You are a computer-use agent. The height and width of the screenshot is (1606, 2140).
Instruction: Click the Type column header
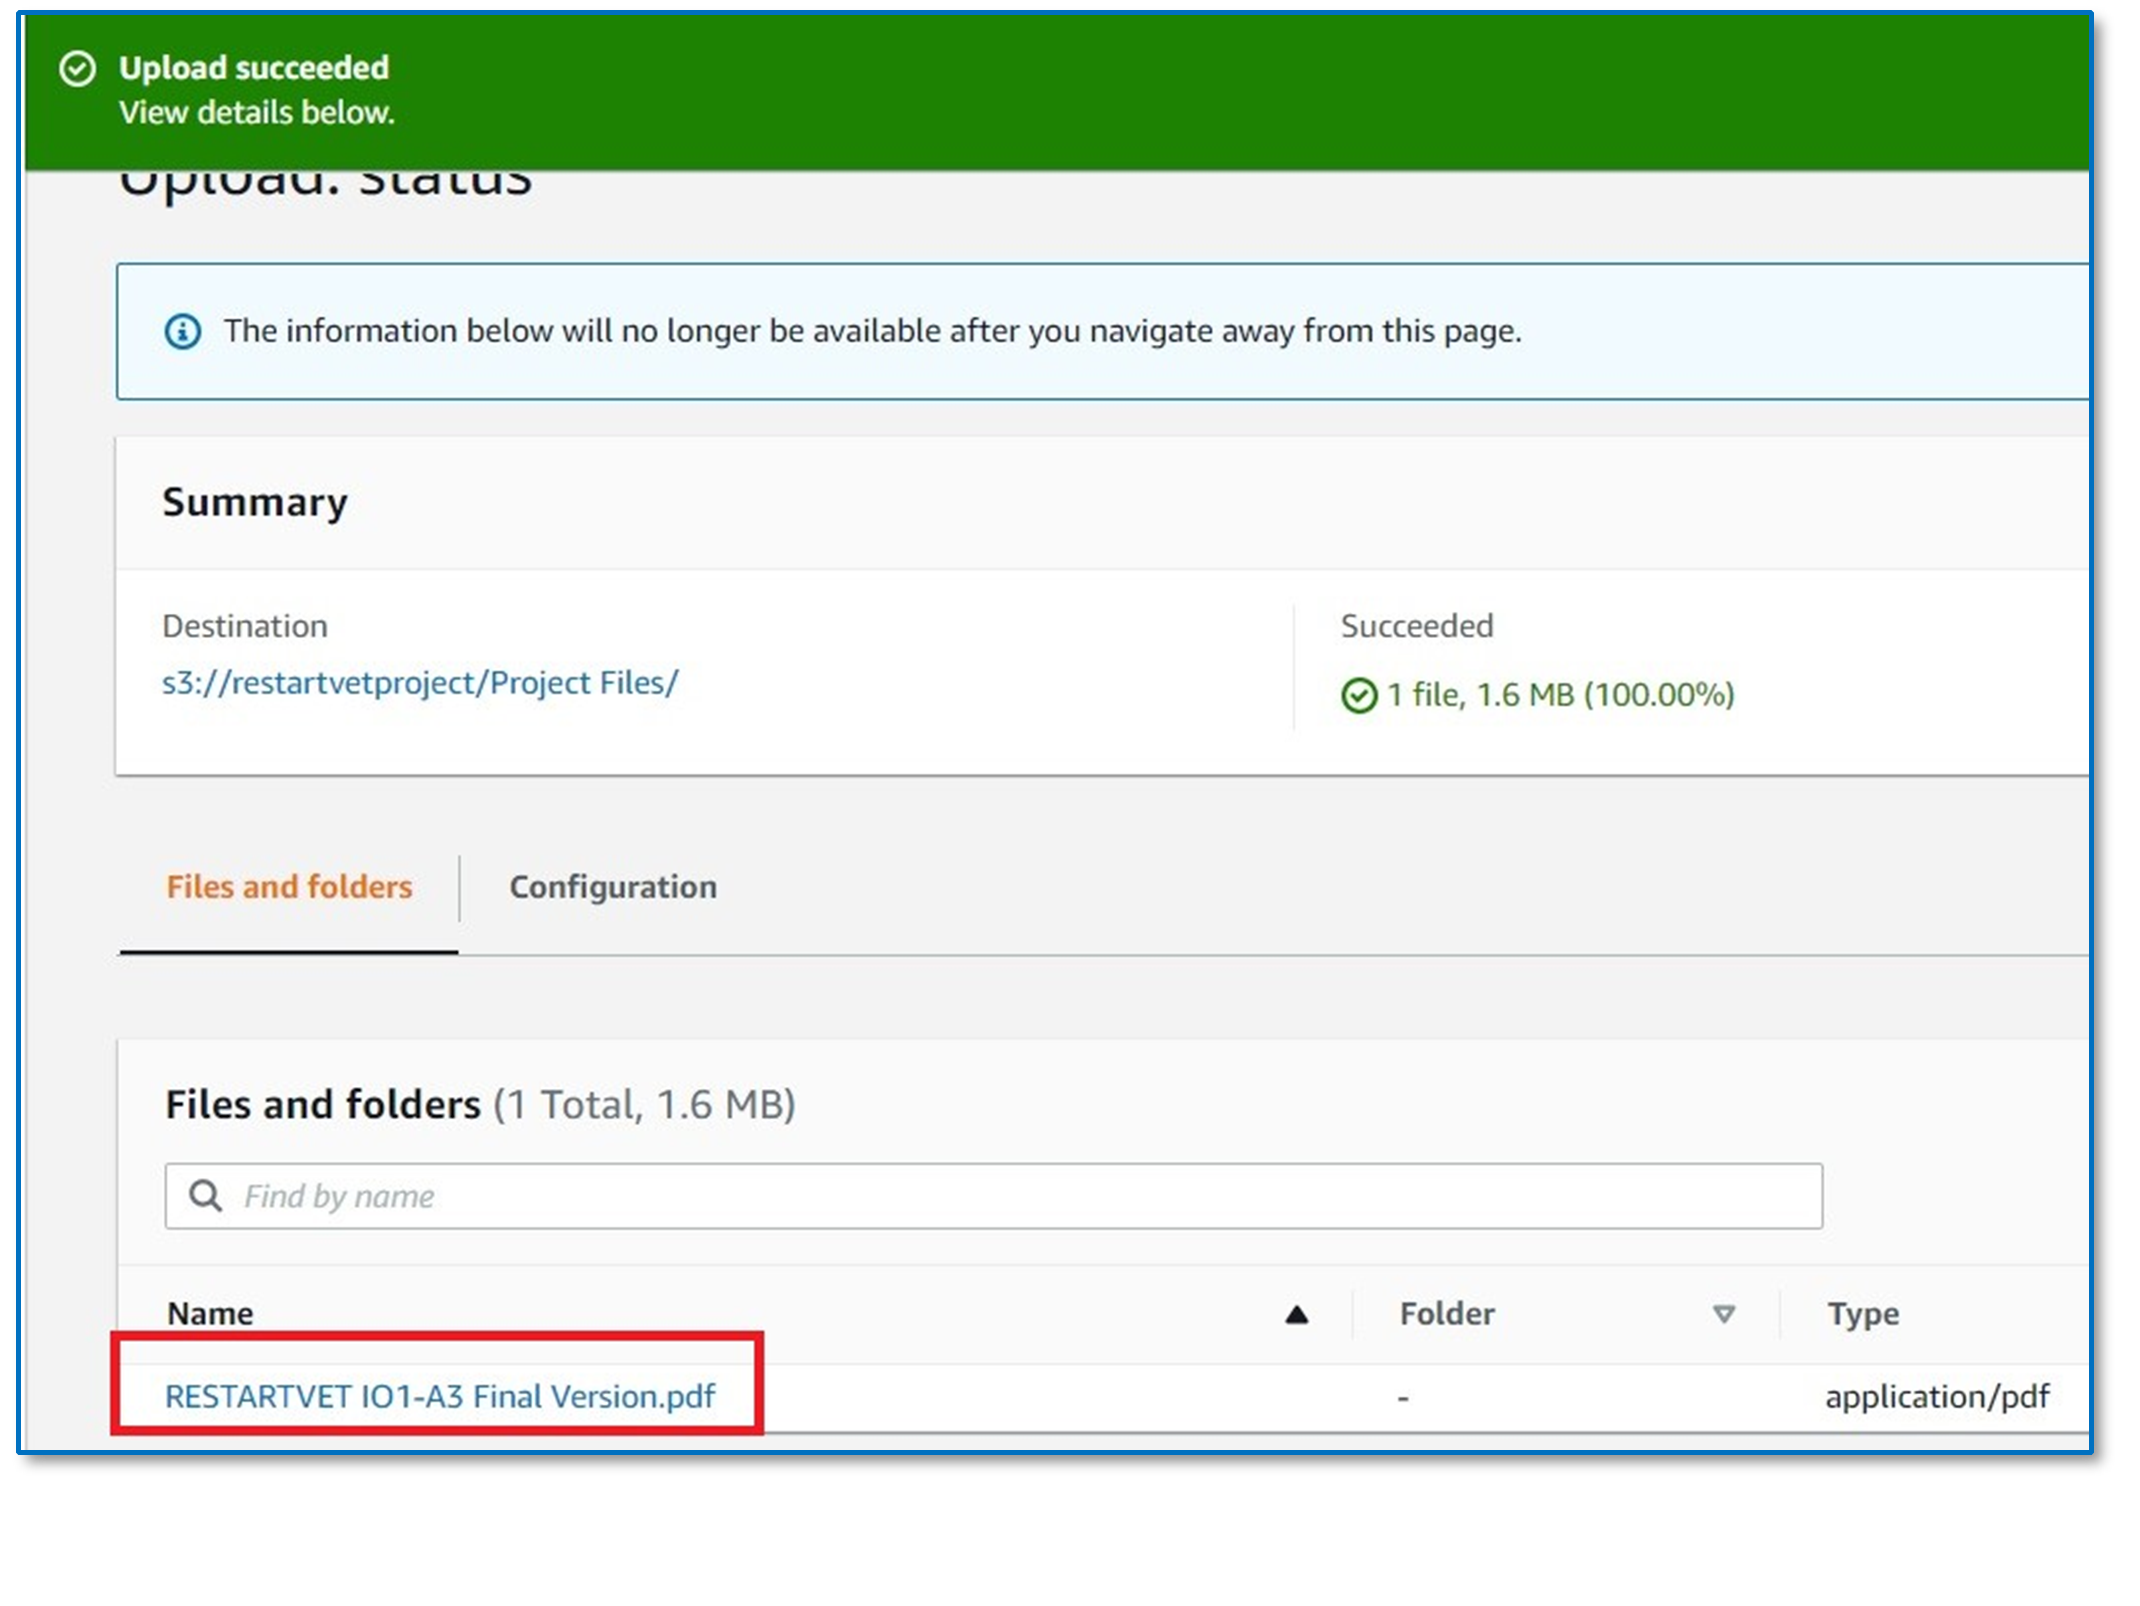[x=1863, y=1314]
